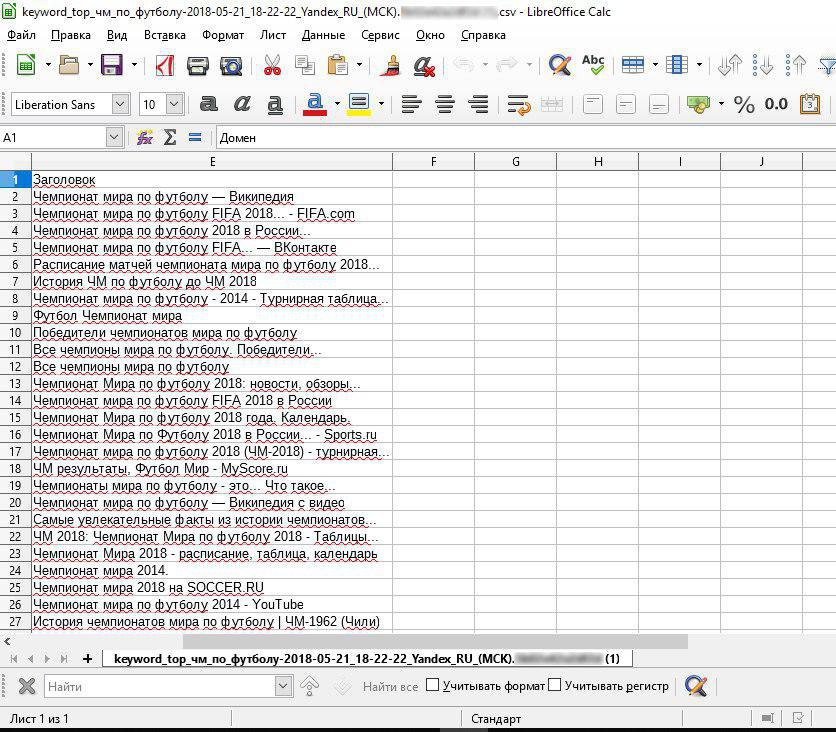The width and height of the screenshot is (836, 732).
Task: Select column E header
Action: point(212,162)
